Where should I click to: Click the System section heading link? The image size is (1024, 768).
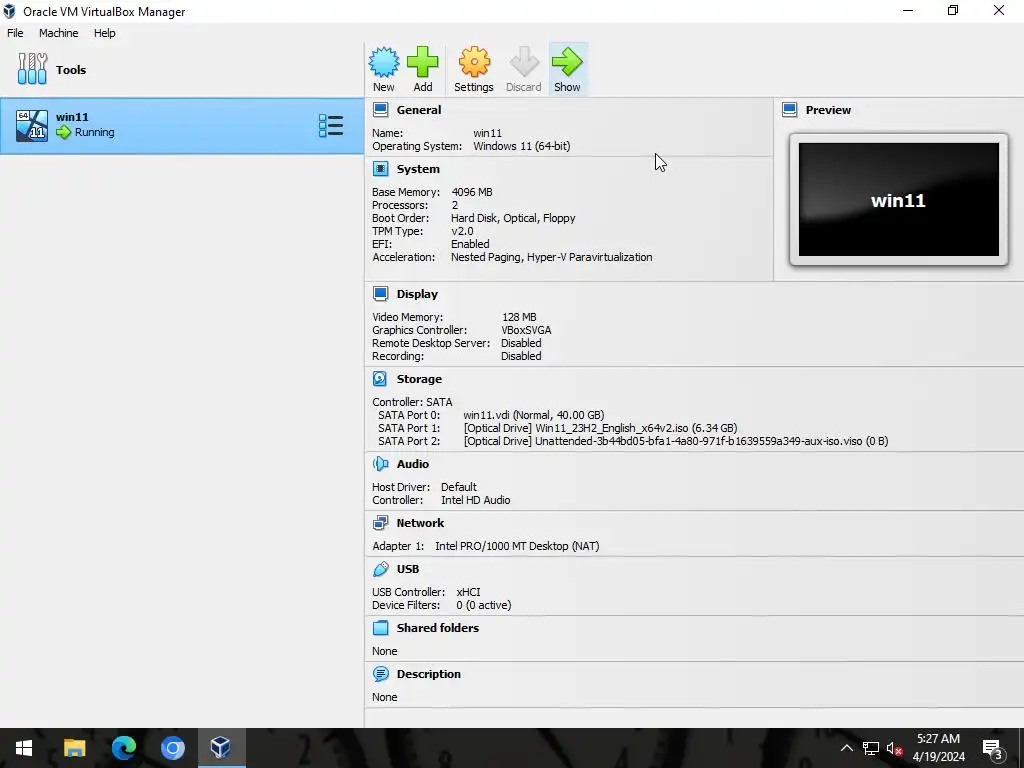(418, 169)
